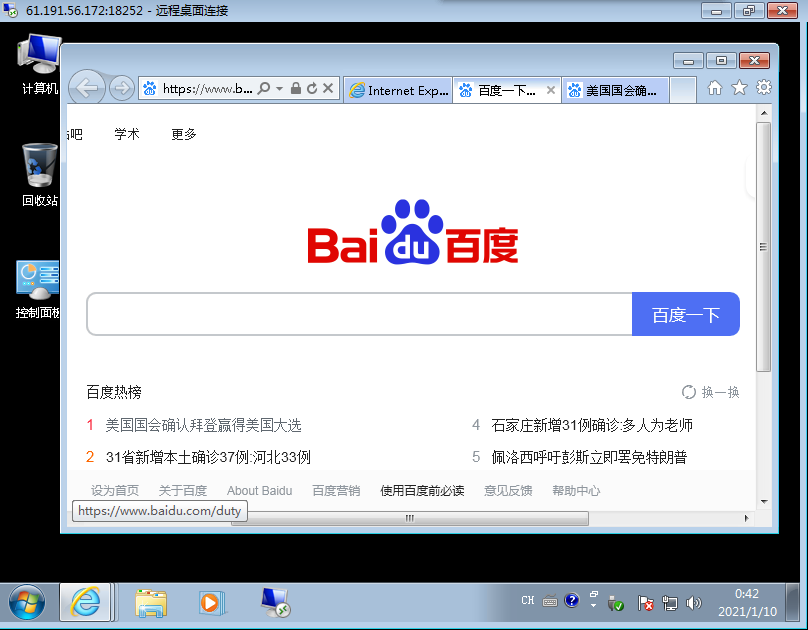Click the Baidu logo image
808x630 pixels.
413,232
